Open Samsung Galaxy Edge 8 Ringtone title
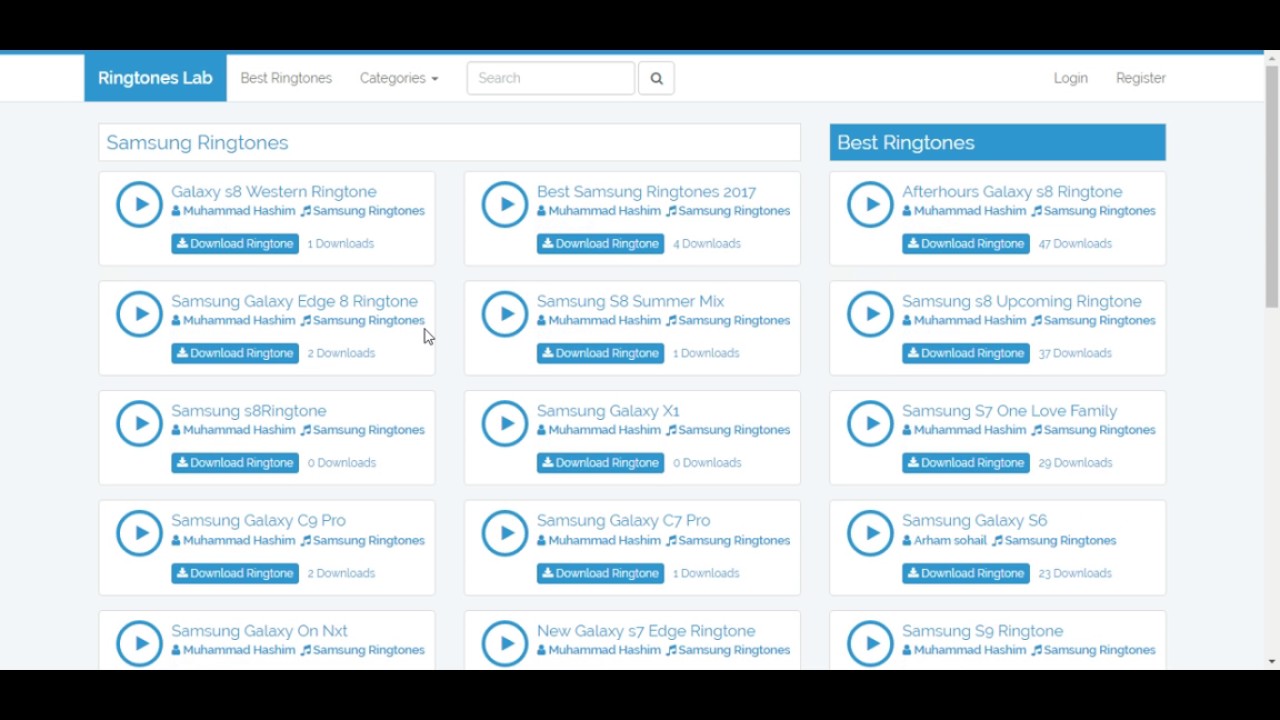1280x720 pixels. click(294, 301)
